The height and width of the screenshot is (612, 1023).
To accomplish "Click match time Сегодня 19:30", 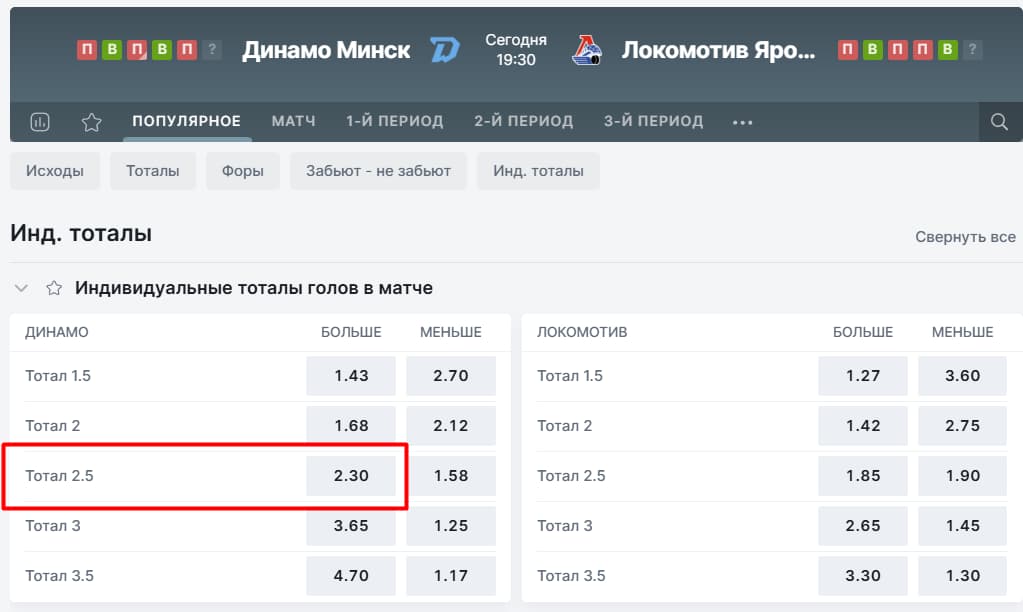I will [515, 50].
